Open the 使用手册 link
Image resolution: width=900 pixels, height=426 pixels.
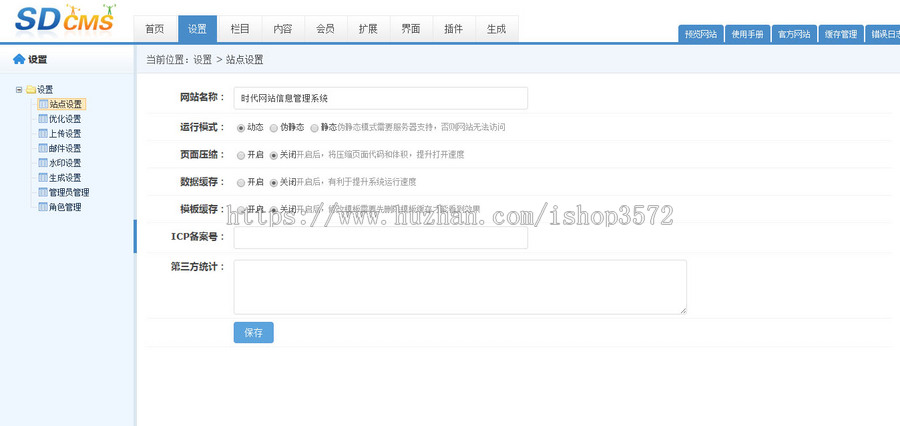[747, 34]
